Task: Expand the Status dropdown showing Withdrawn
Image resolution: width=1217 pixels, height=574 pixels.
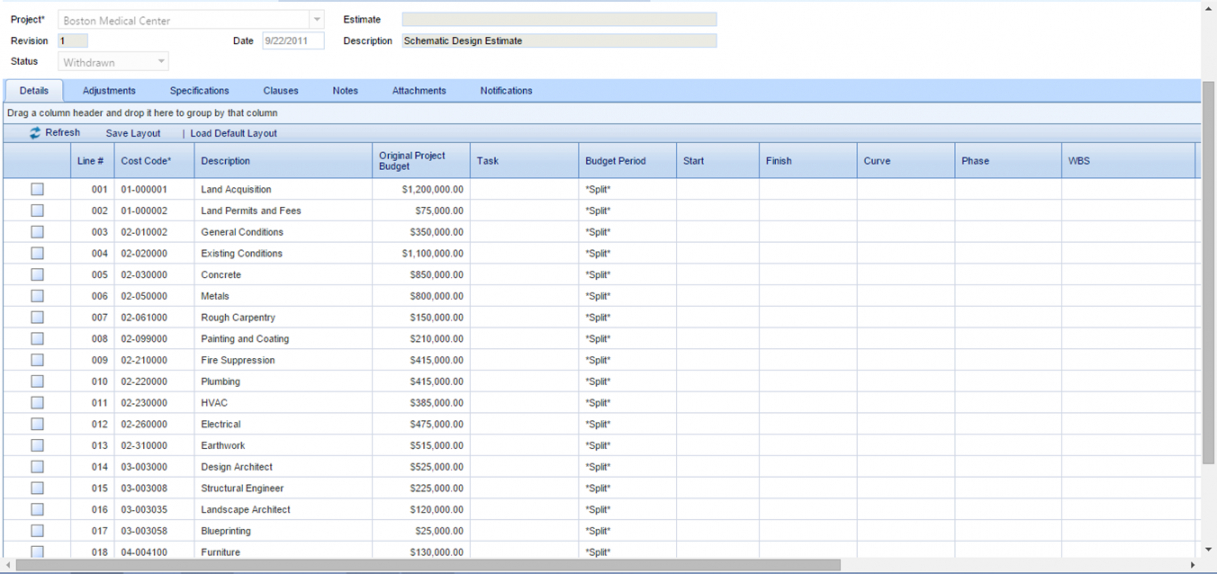Action: [x=161, y=62]
